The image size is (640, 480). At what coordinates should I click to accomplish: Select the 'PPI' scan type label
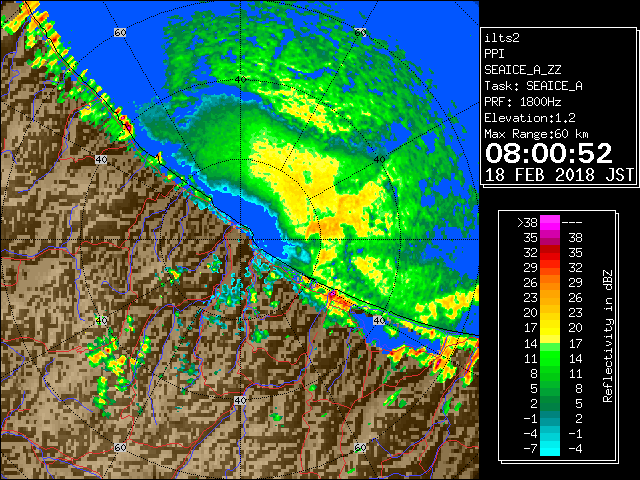[494, 54]
